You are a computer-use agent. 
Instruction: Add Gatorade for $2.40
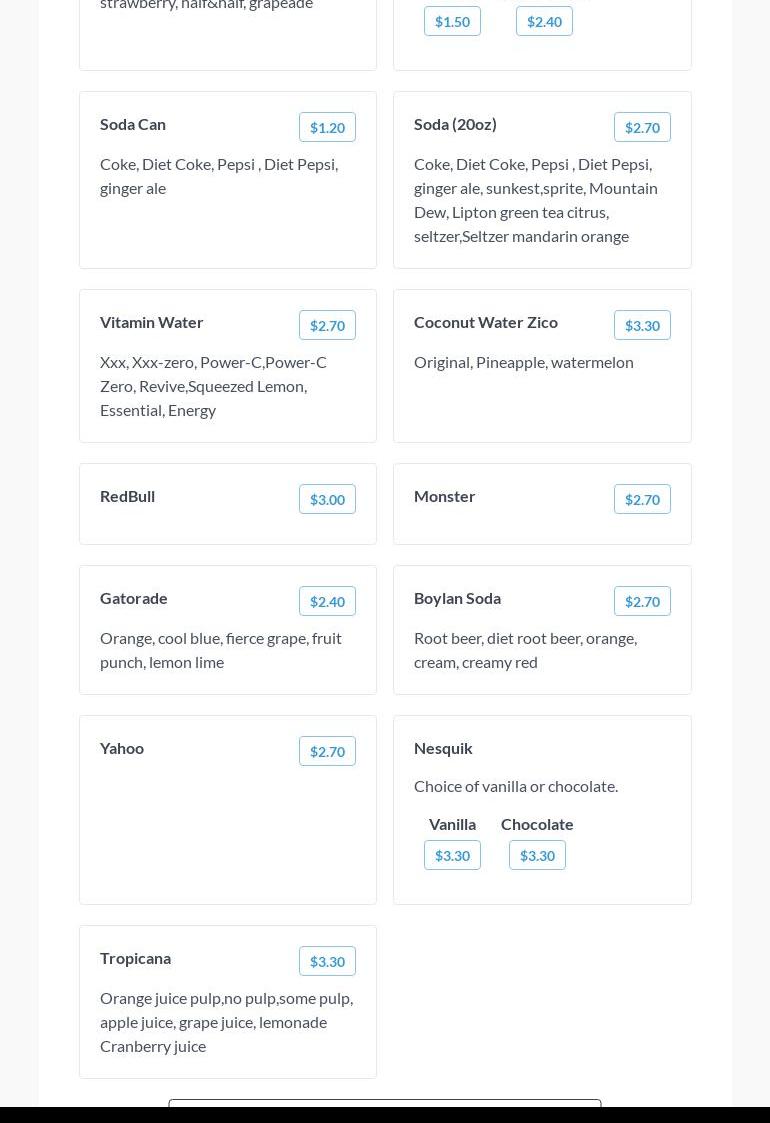coord(327,601)
